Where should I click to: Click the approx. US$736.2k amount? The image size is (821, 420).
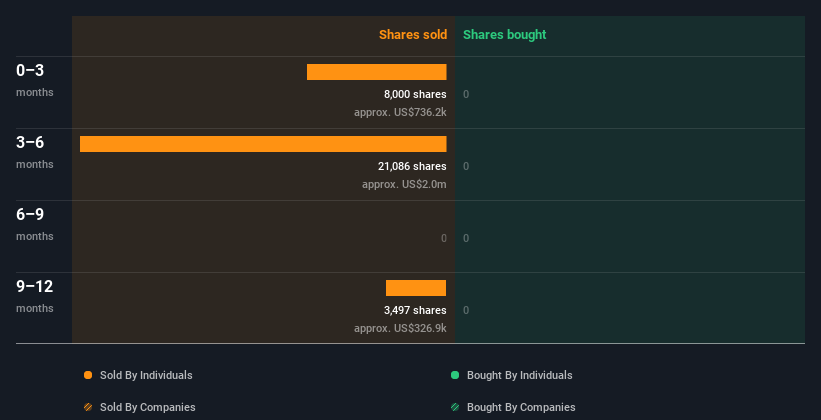pyautogui.click(x=400, y=112)
